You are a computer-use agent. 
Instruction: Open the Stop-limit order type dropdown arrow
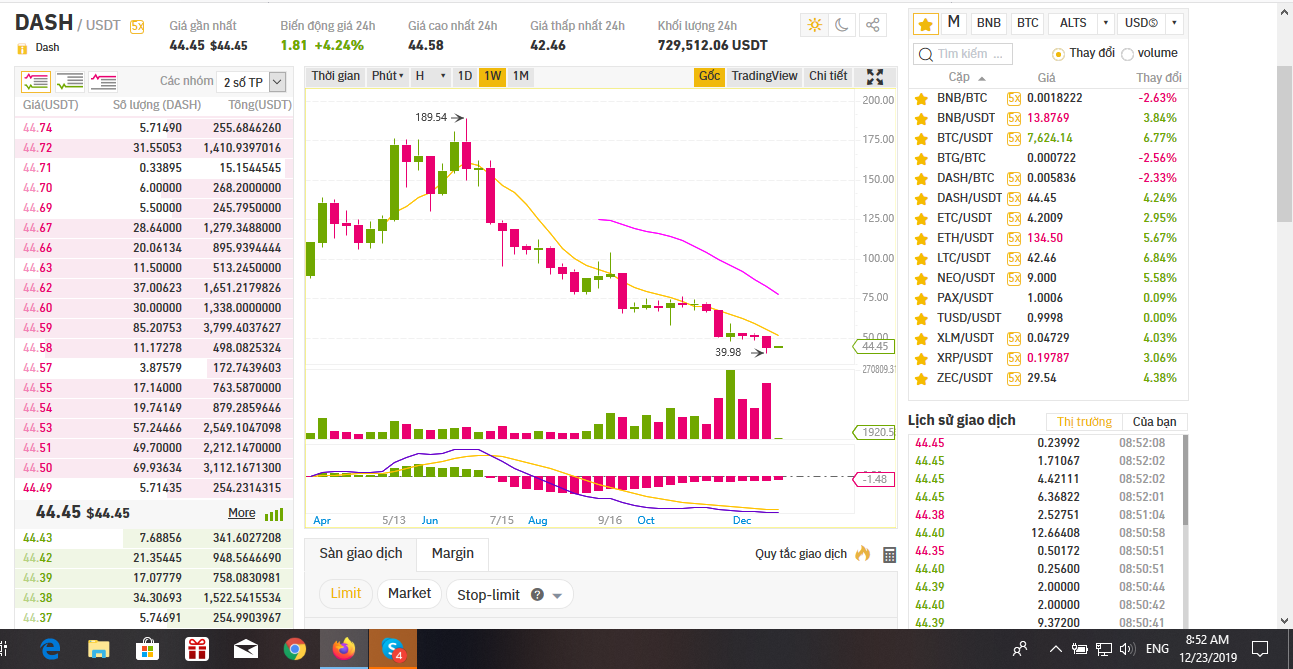pyautogui.click(x=557, y=595)
